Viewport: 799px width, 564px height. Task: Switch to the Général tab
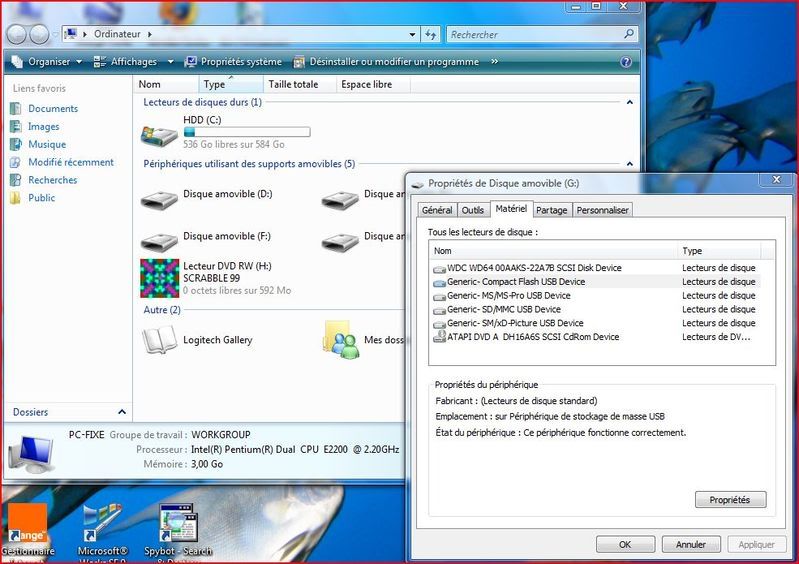coord(437,210)
